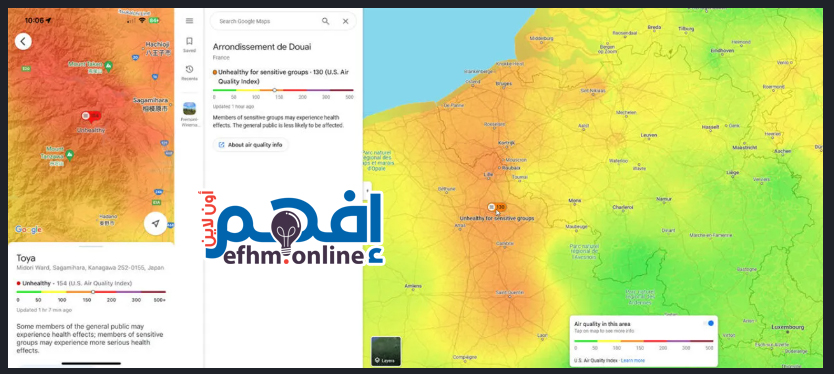
Task: Click the Mount Tanzawa green marker
Action: click(x=69, y=154)
